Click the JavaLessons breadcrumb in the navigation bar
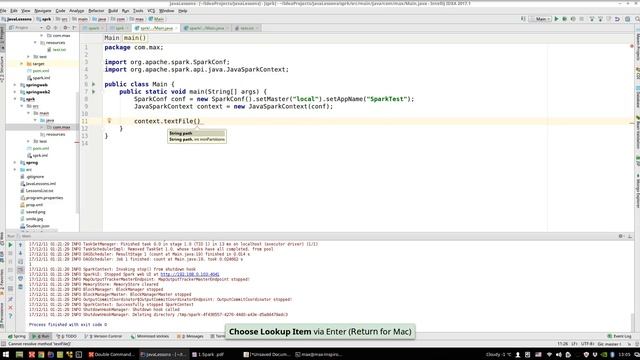The image size is (640, 360). 17,19
